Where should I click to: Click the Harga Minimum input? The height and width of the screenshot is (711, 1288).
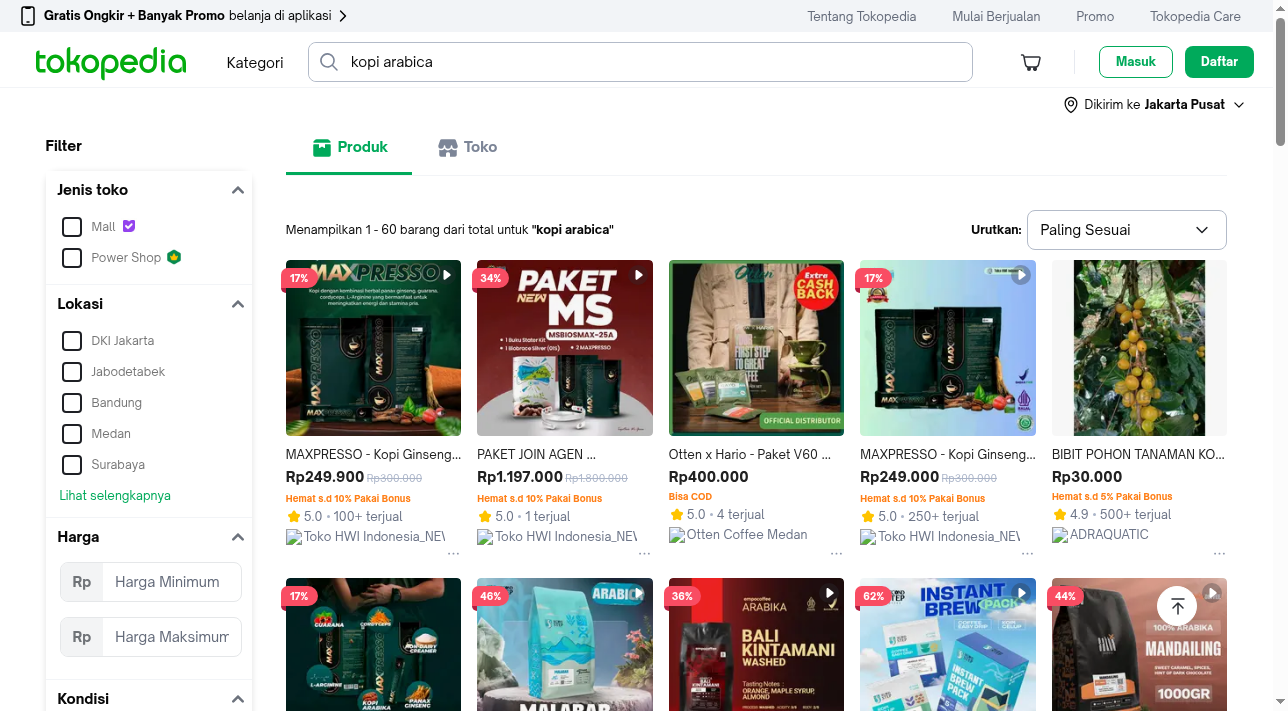tap(173, 582)
